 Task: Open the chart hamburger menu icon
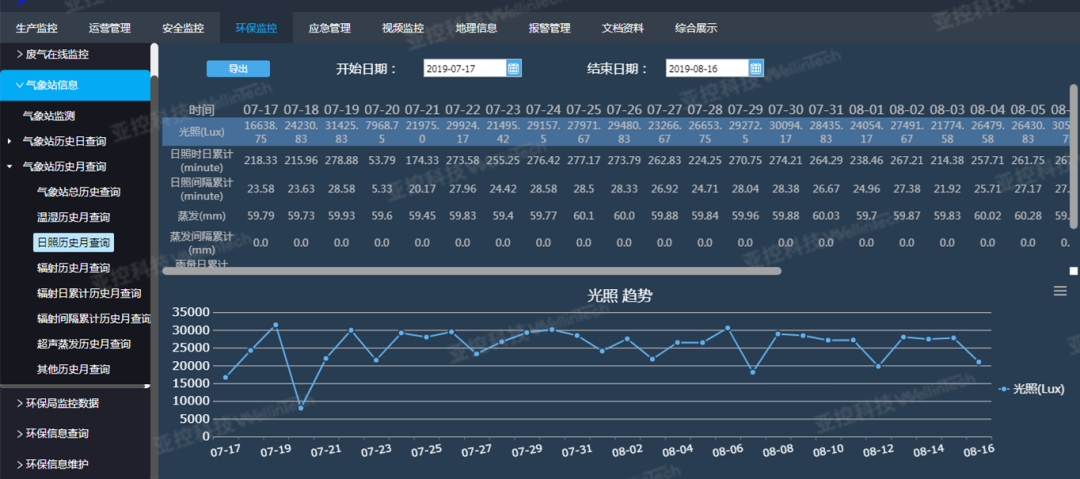point(1060,292)
